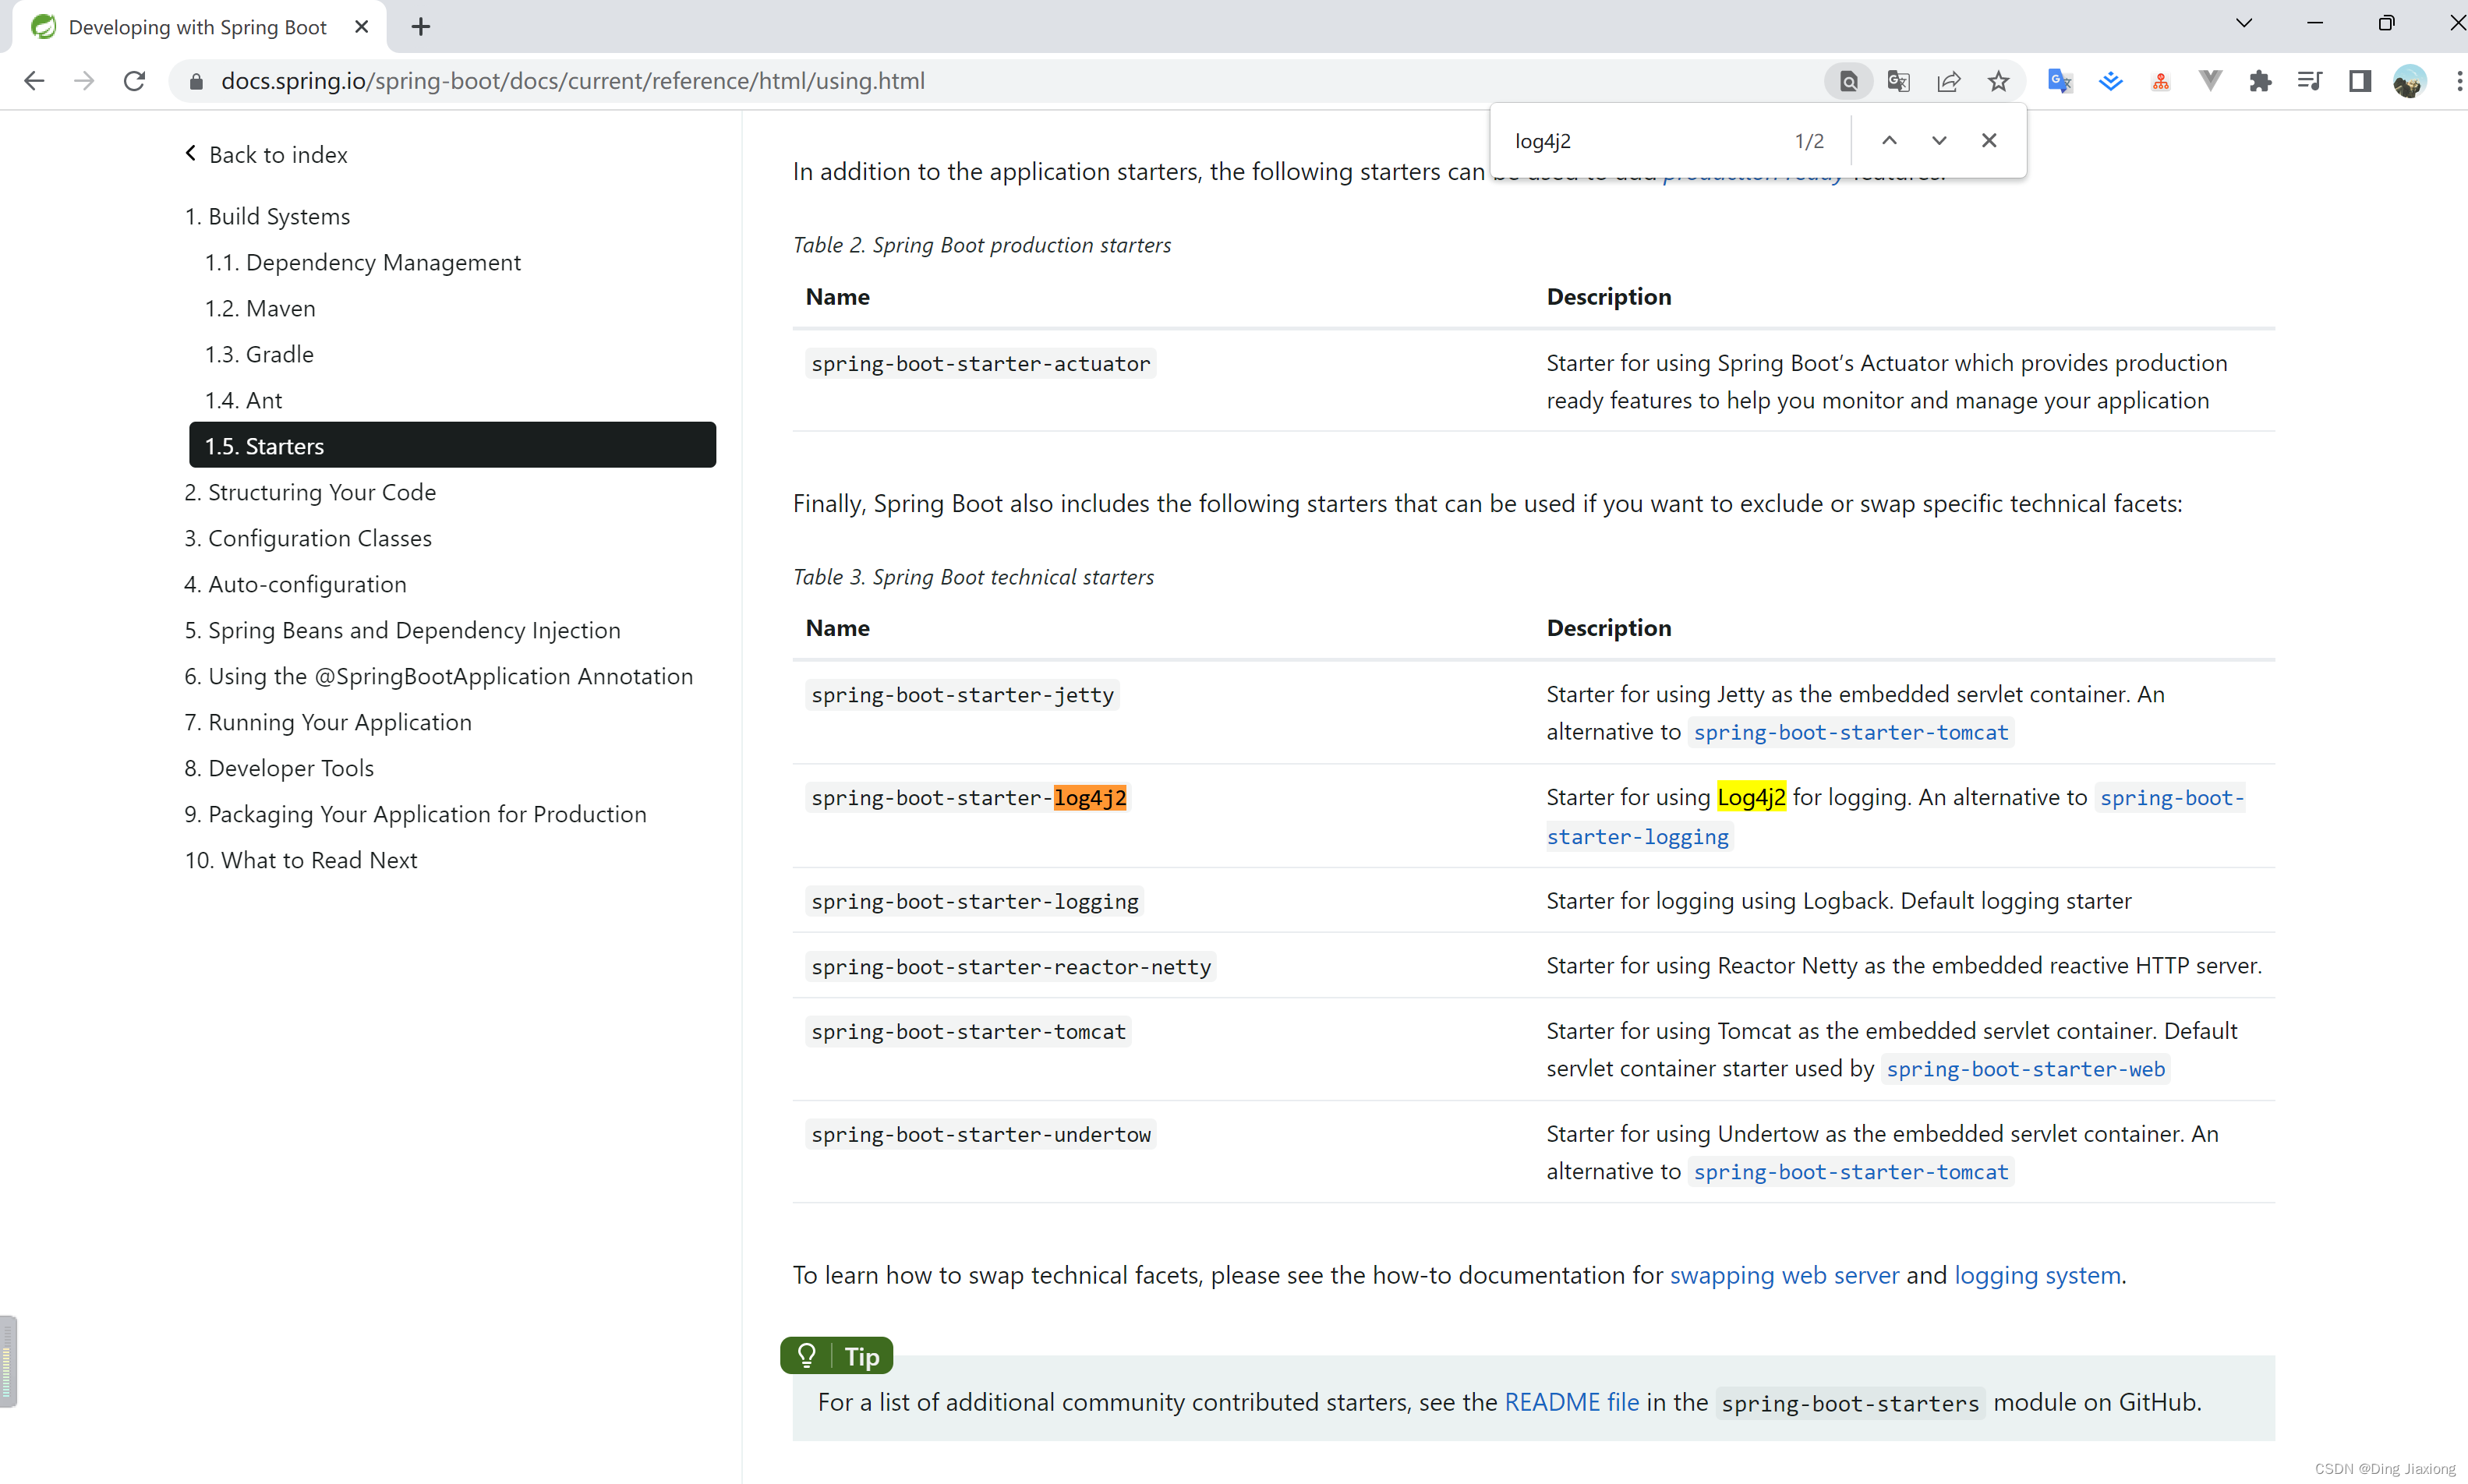Navigate to 1.2. Maven
Screen dimensions: 2468x1484
point(260,309)
